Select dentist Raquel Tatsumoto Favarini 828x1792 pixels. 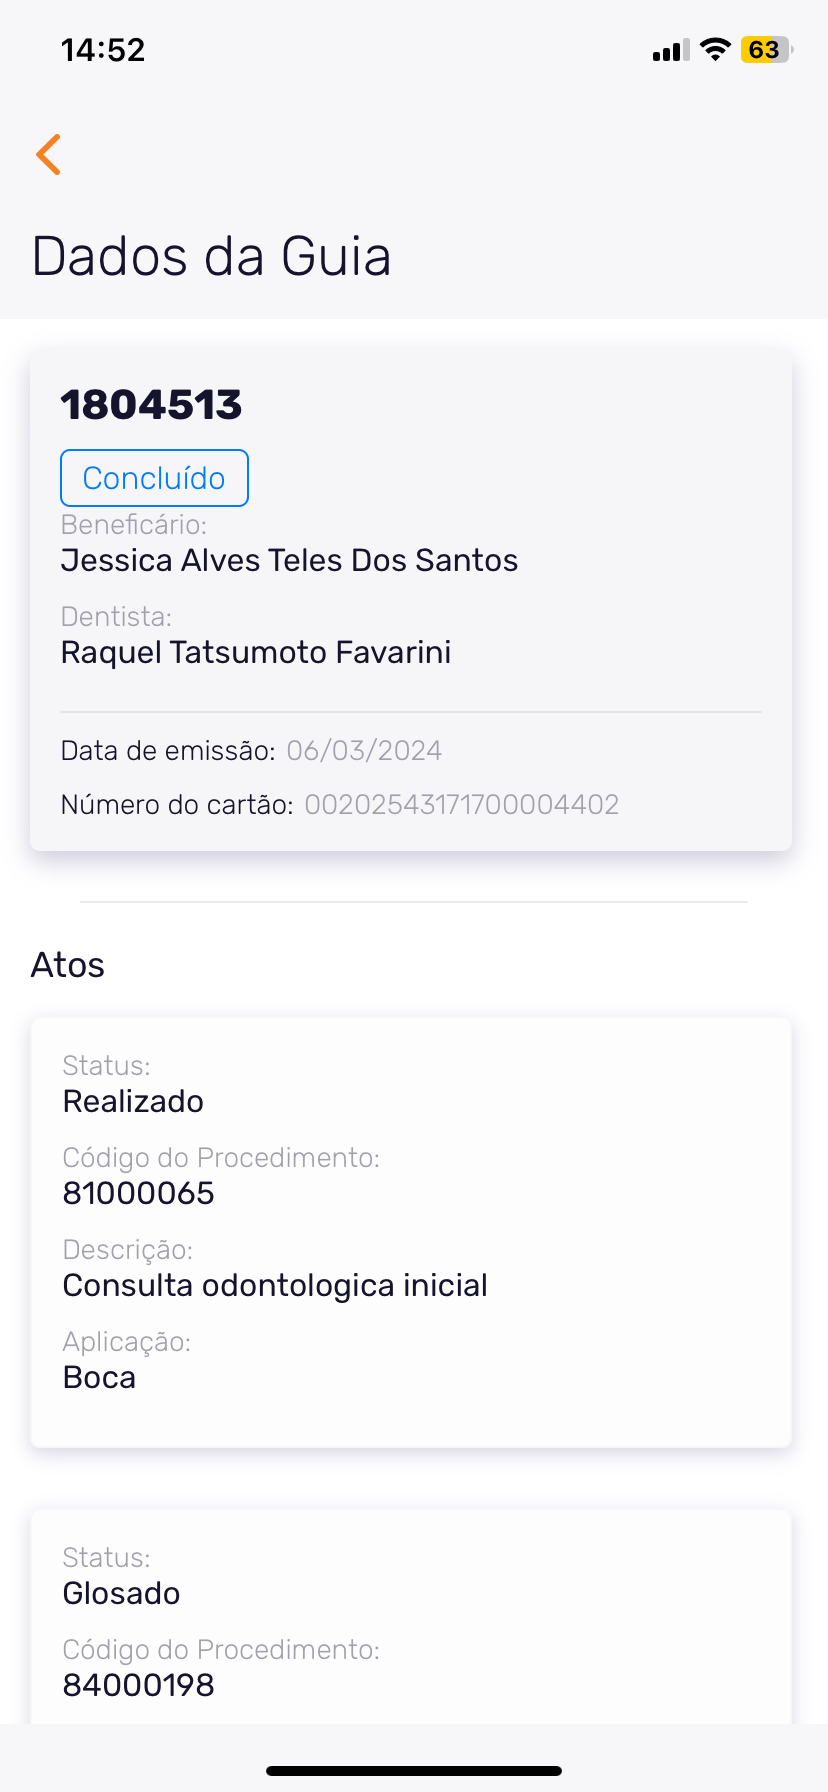[256, 652]
